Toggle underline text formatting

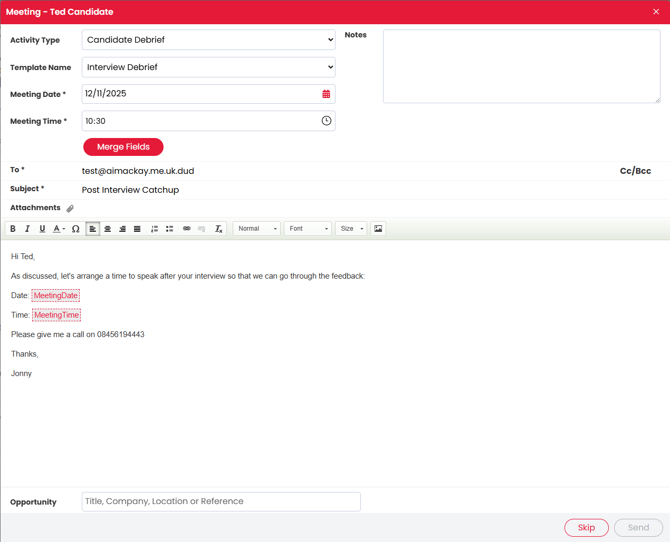pyautogui.click(x=42, y=229)
